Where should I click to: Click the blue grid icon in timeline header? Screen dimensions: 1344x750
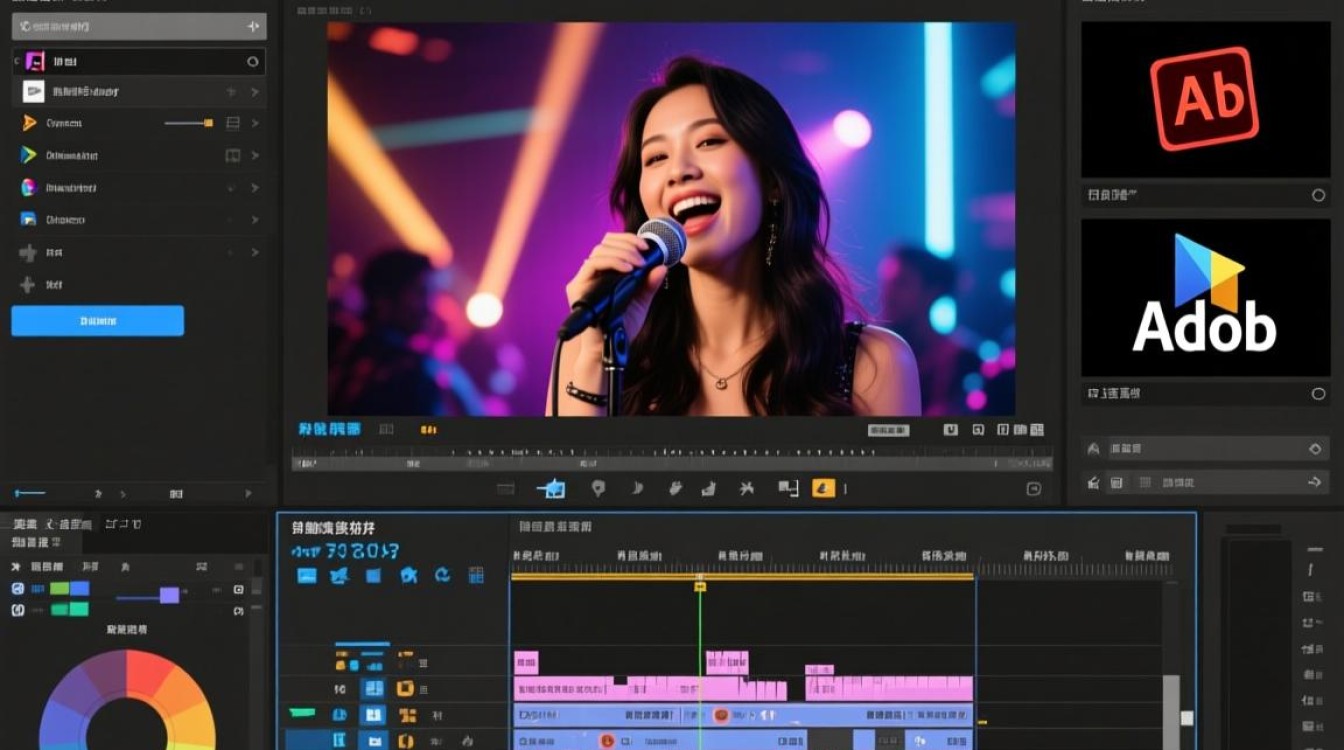pyautogui.click(x=476, y=575)
